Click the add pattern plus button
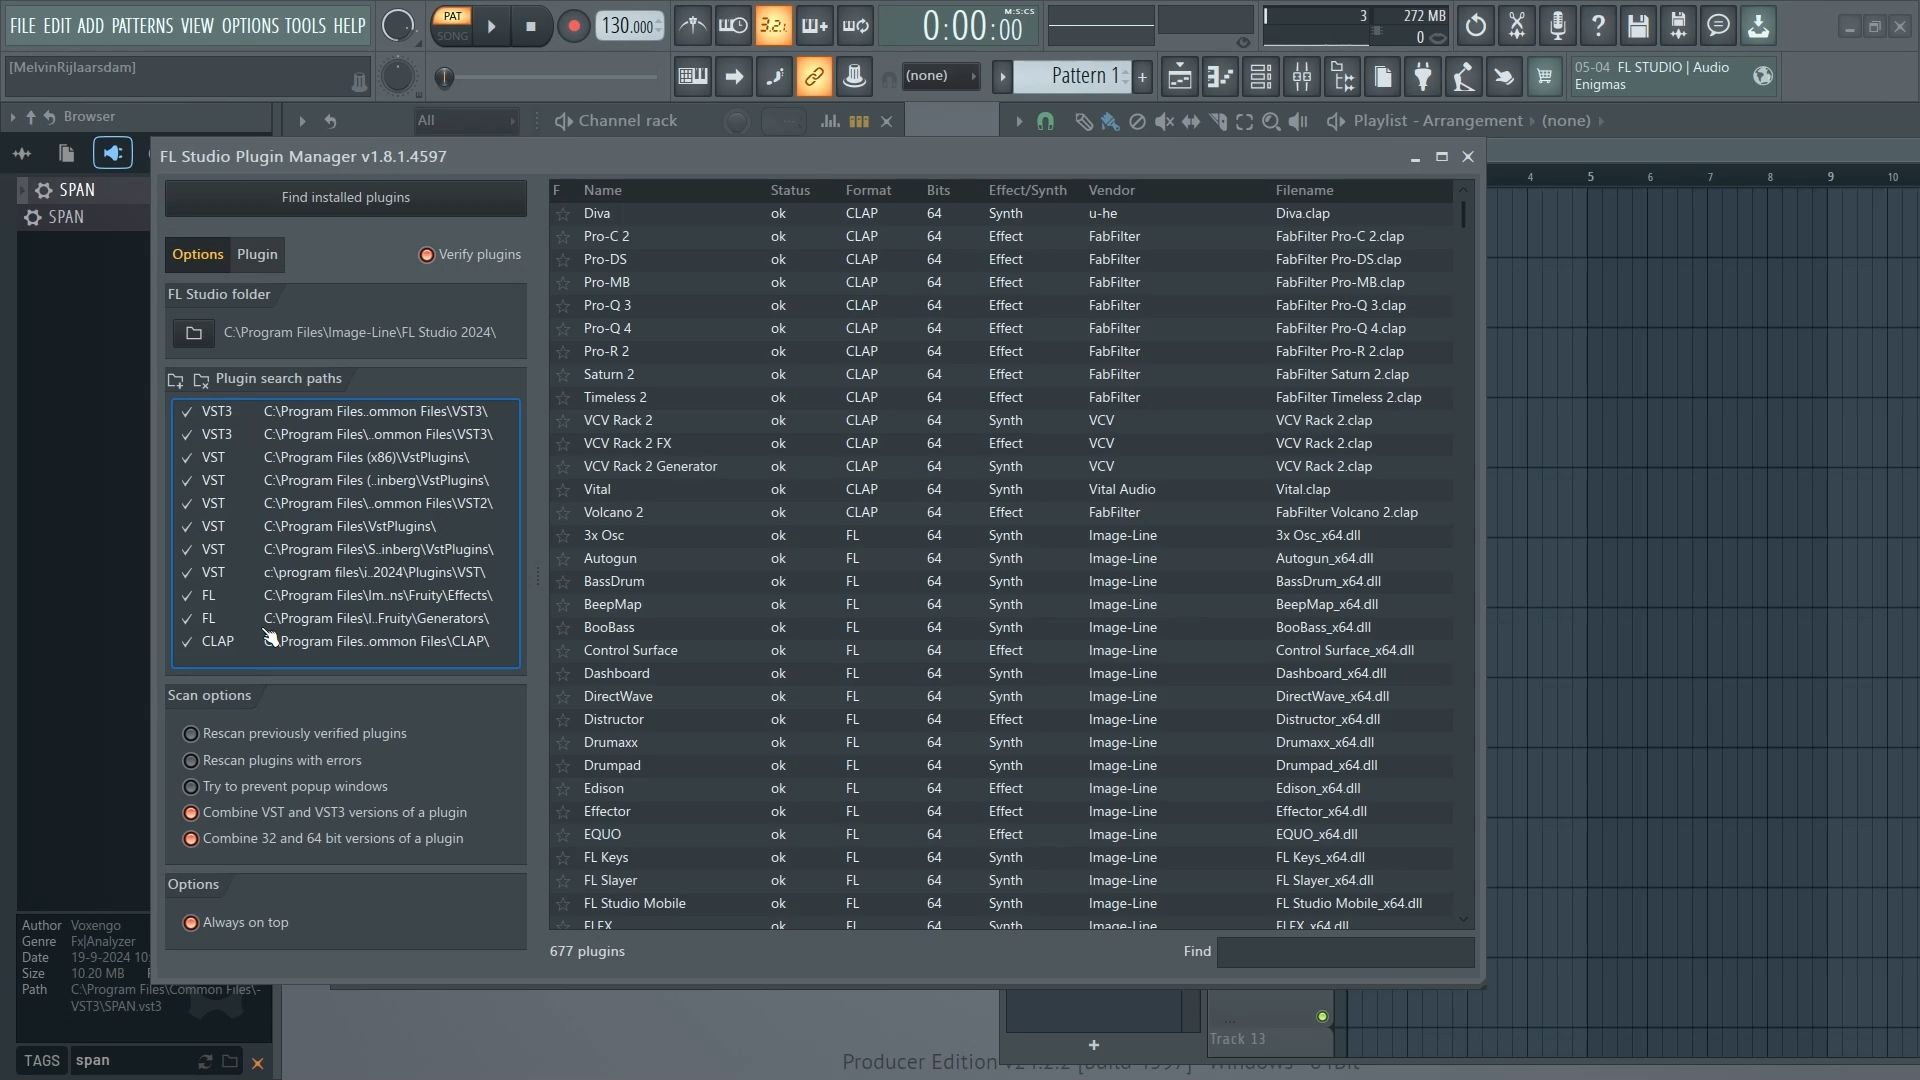Image resolution: width=1920 pixels, height=1080 pixels. point(1142,77)
